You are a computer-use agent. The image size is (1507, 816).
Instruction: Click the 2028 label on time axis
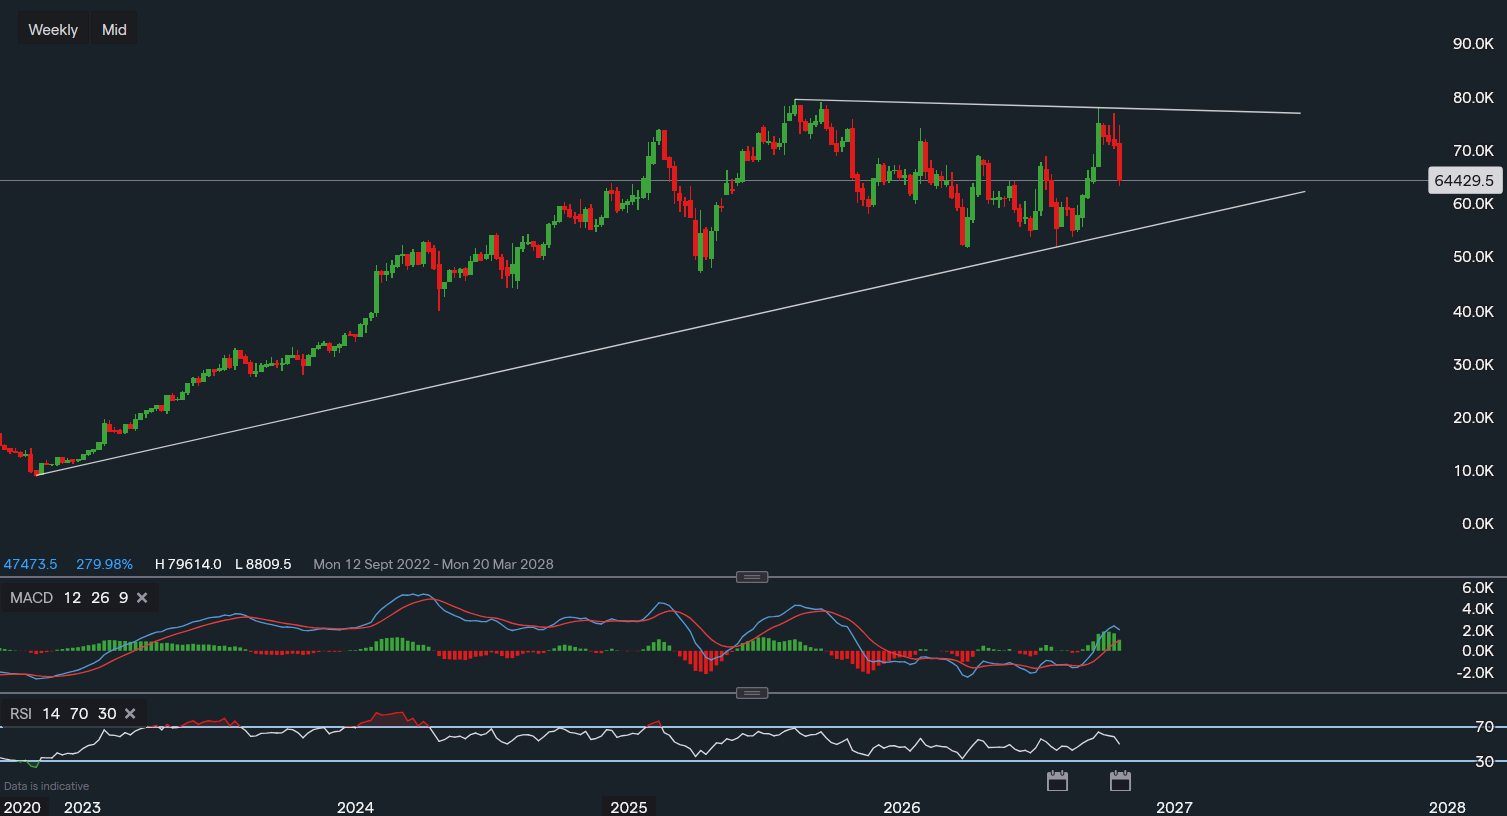[1448, 807]
